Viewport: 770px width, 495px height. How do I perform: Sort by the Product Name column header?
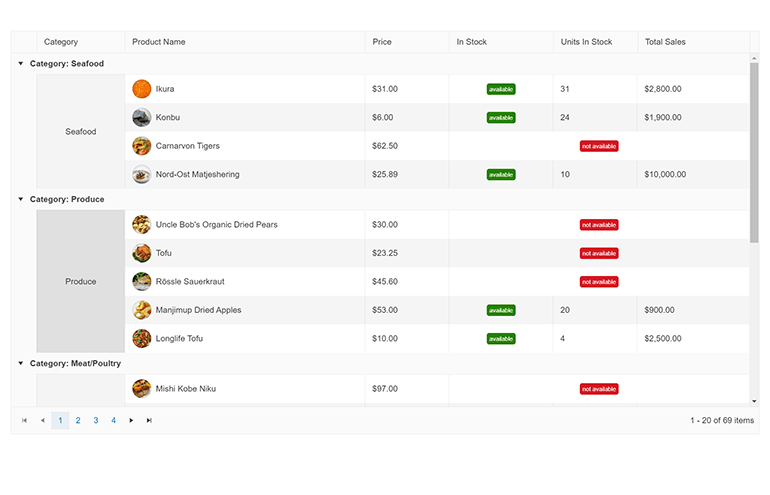point(158,42)
